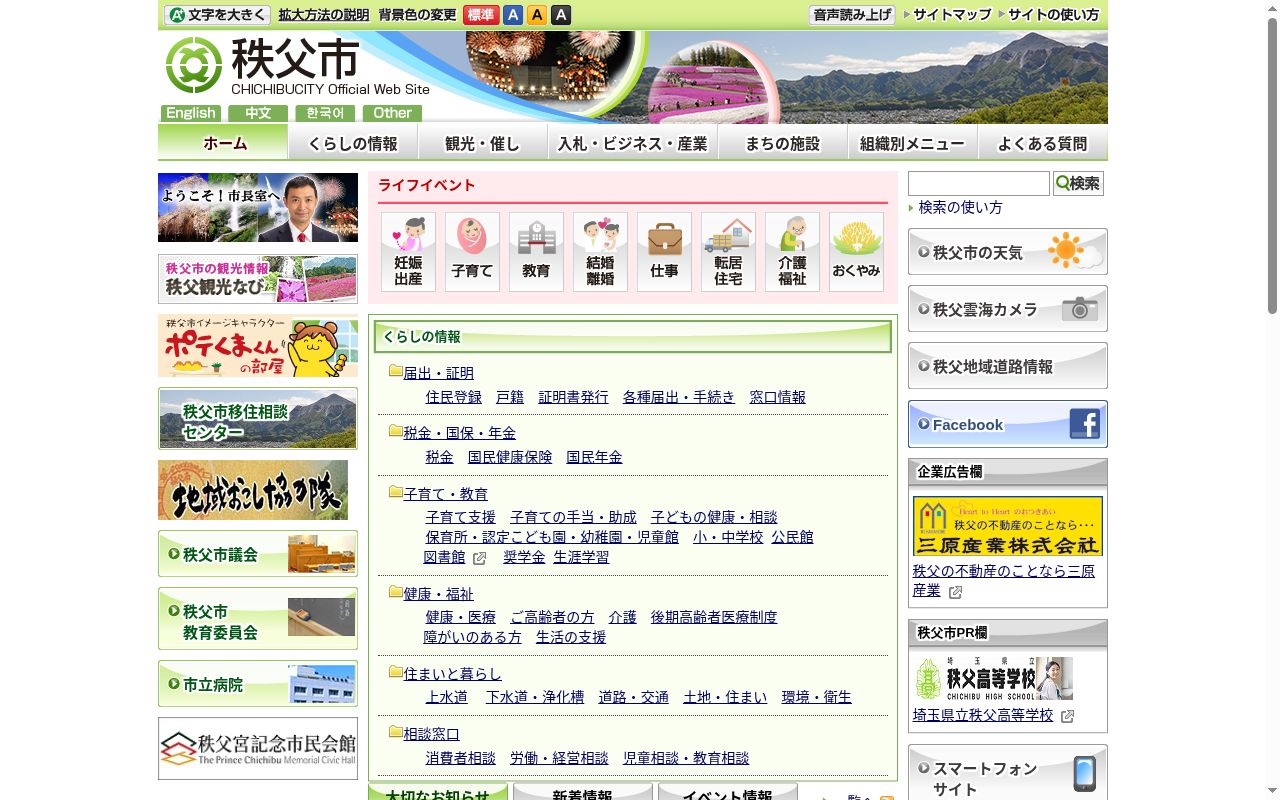Open the 秩父市移住相談センター banner

(258, 419)
